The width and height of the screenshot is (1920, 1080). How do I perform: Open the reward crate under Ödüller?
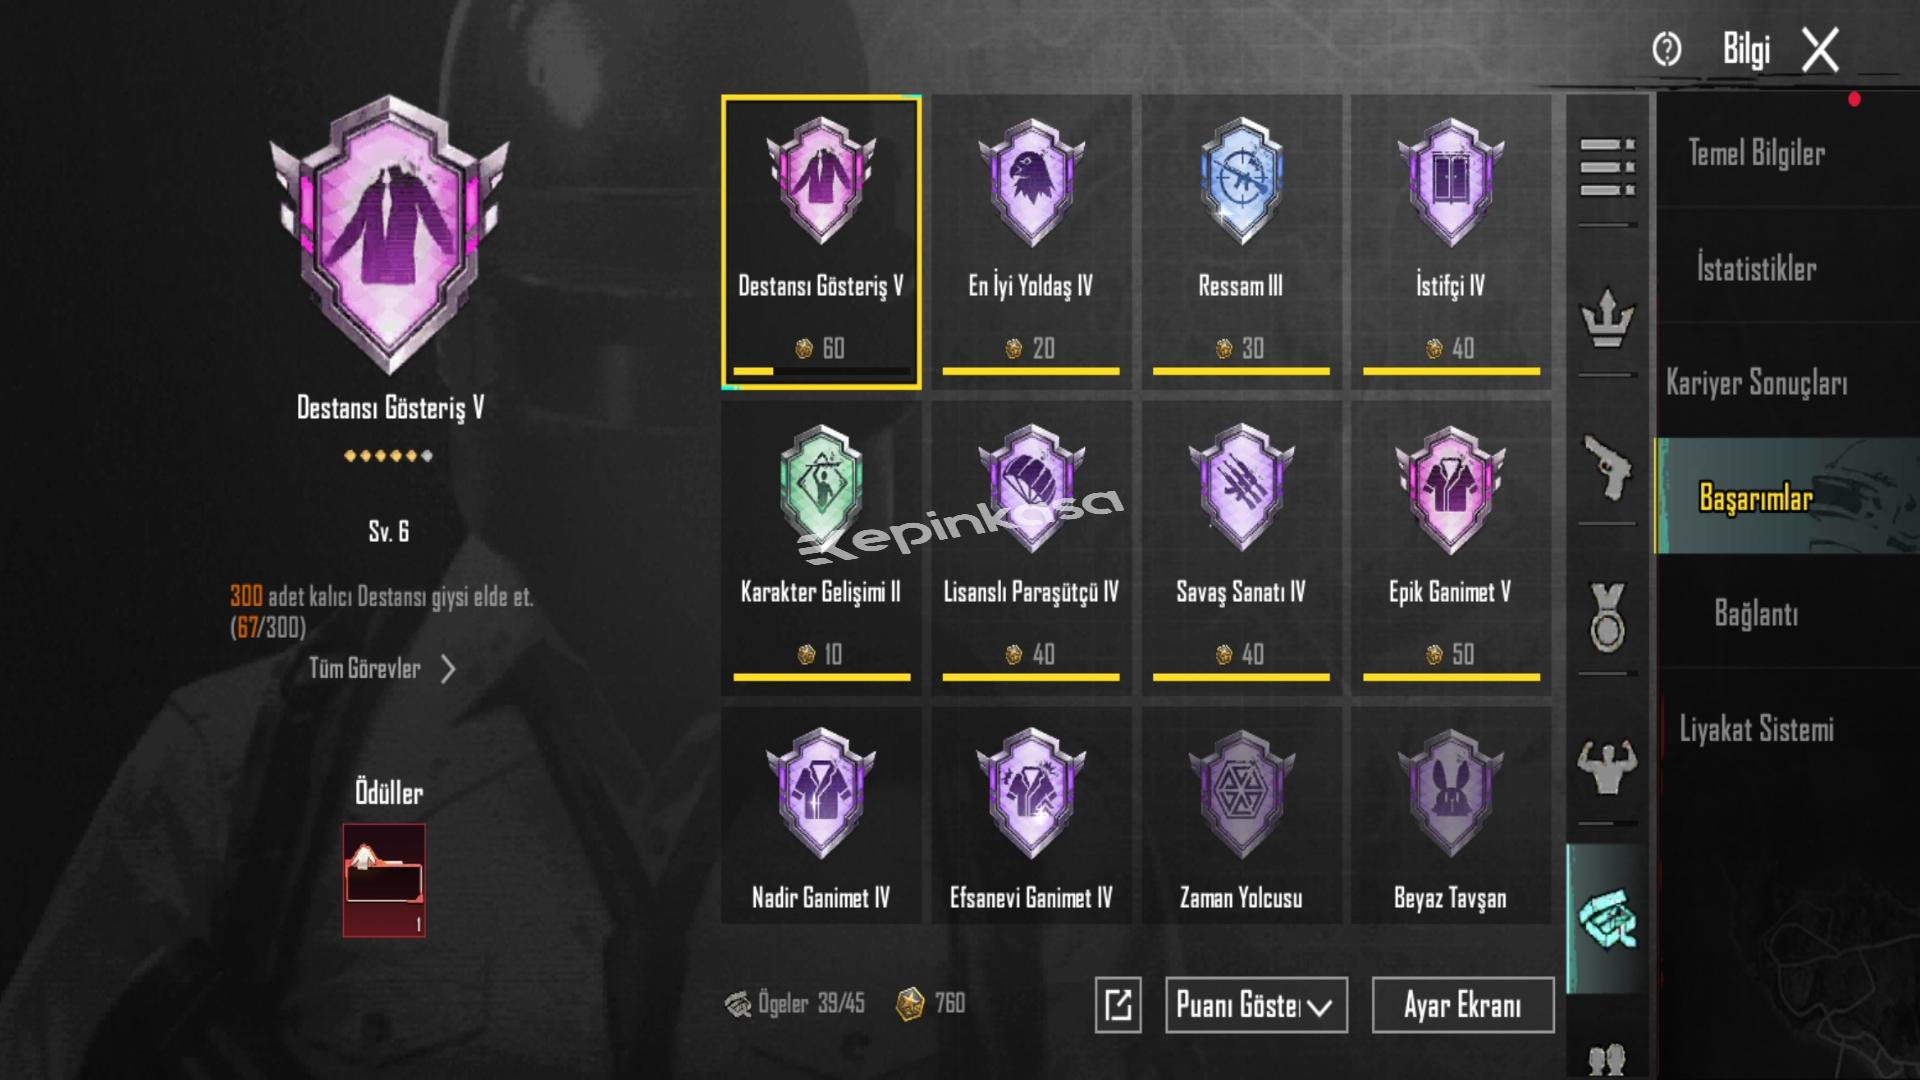click(x=384, y=881)
